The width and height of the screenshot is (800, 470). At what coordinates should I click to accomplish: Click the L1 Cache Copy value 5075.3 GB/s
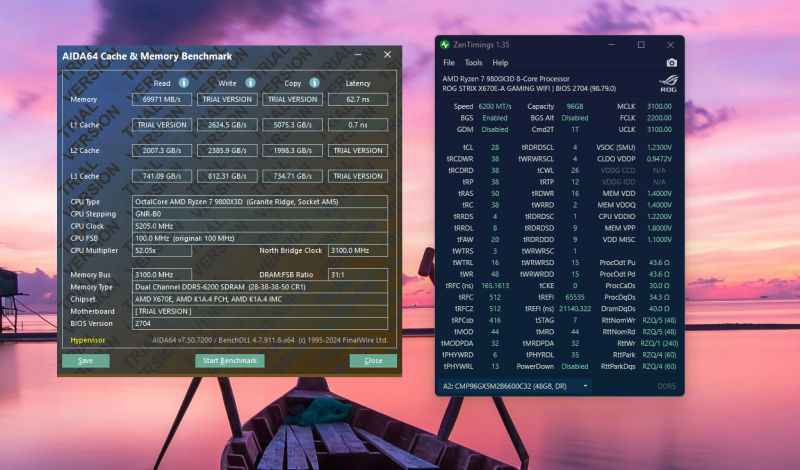point(292,125)
